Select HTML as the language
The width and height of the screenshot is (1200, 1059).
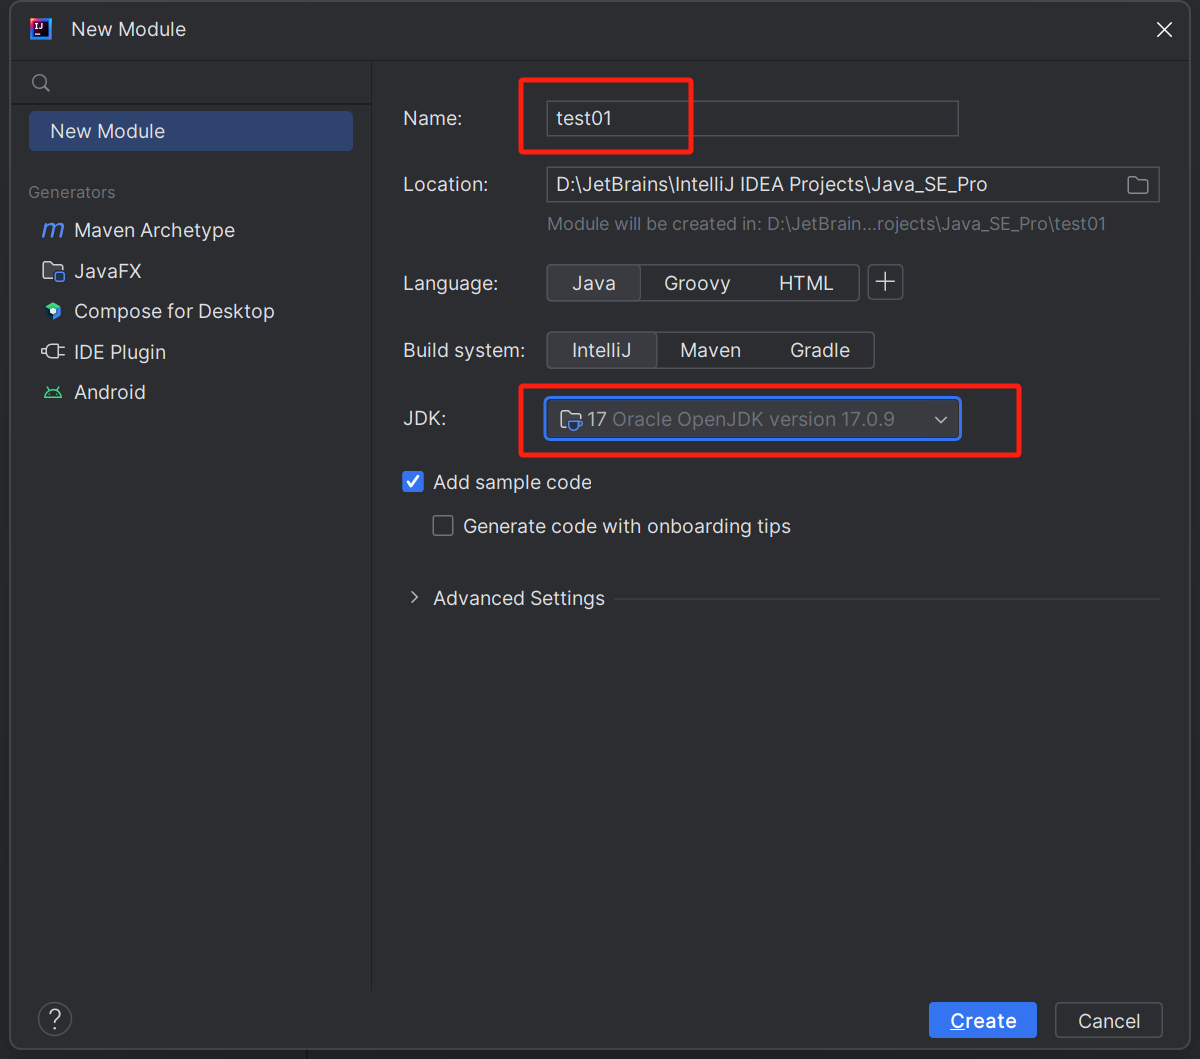point(806,283)
